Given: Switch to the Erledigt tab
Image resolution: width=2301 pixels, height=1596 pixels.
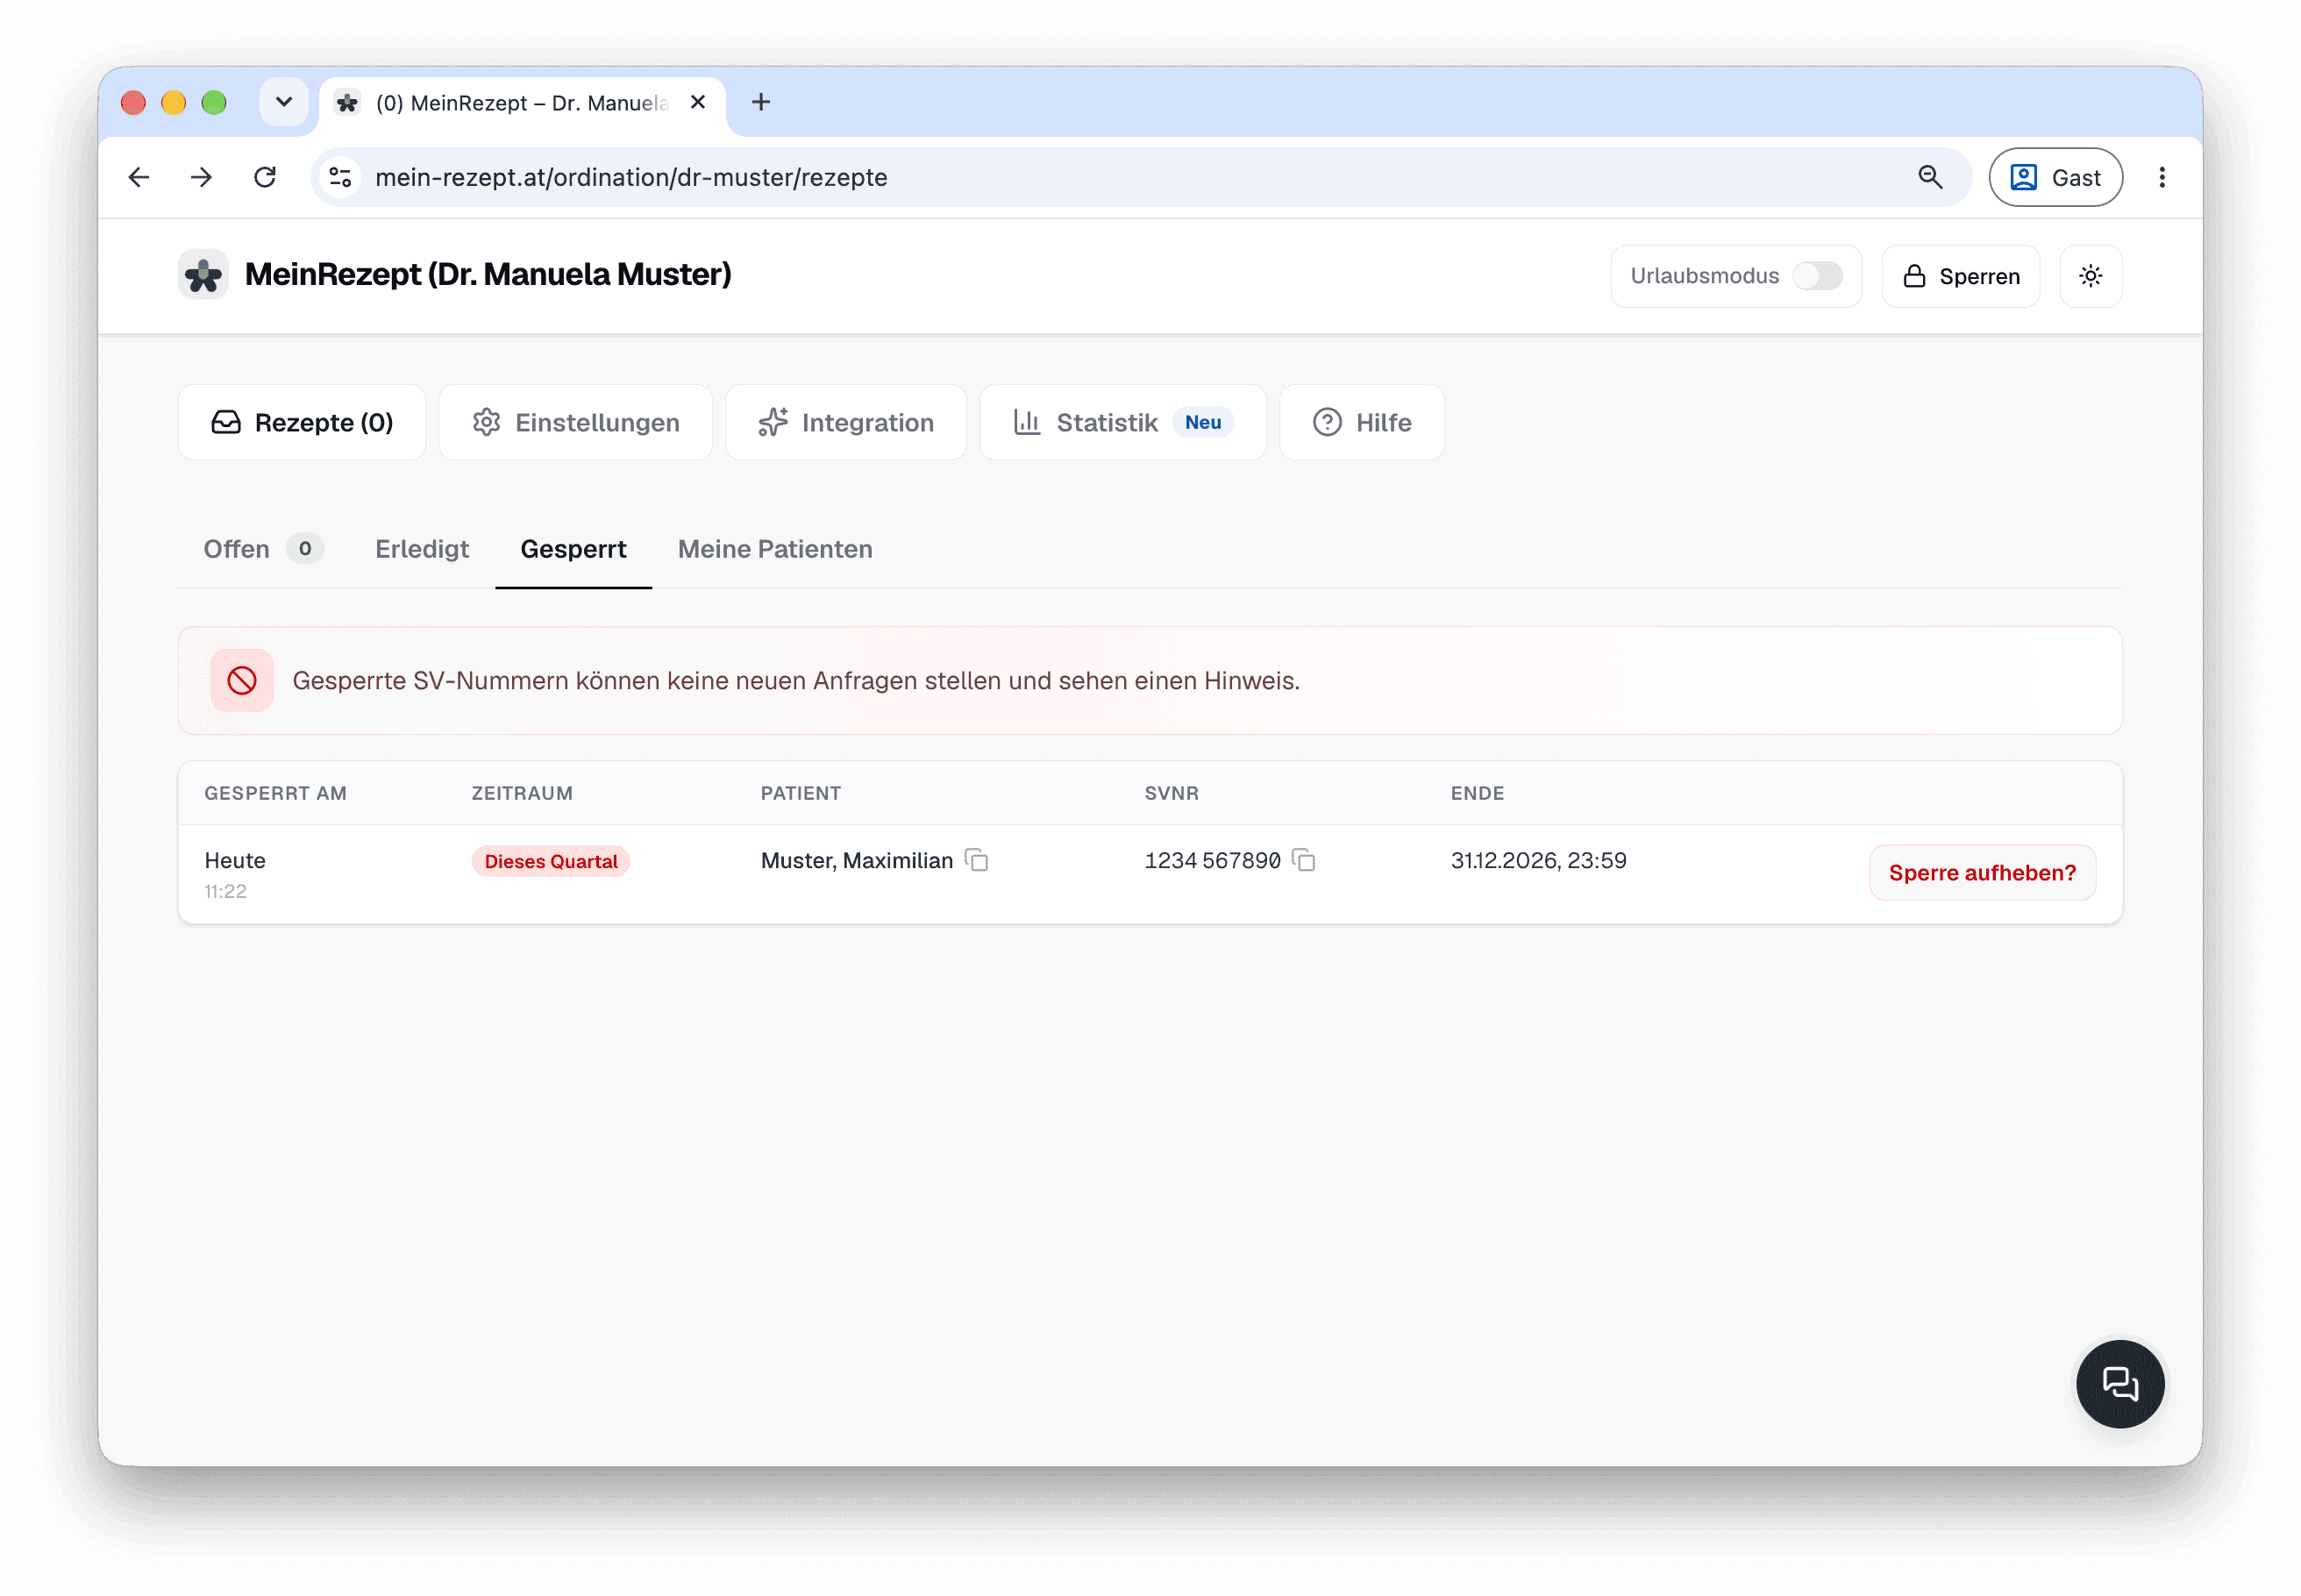Looking at the screenshot, I should 422,549.
